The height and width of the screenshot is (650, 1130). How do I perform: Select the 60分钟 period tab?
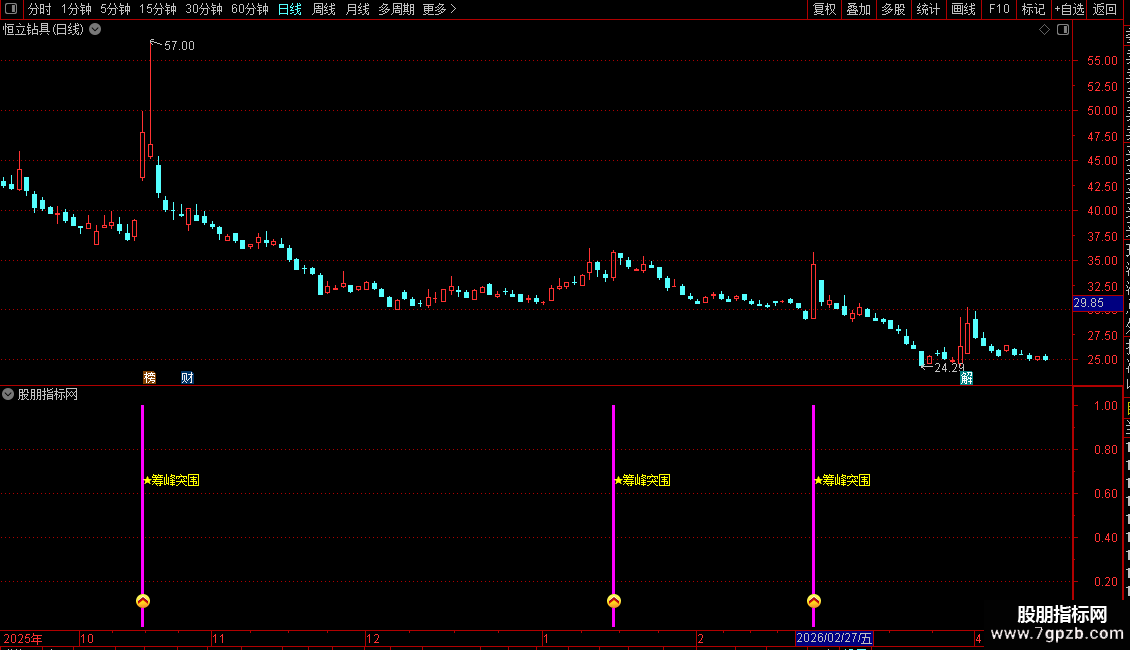pos(249,9)
